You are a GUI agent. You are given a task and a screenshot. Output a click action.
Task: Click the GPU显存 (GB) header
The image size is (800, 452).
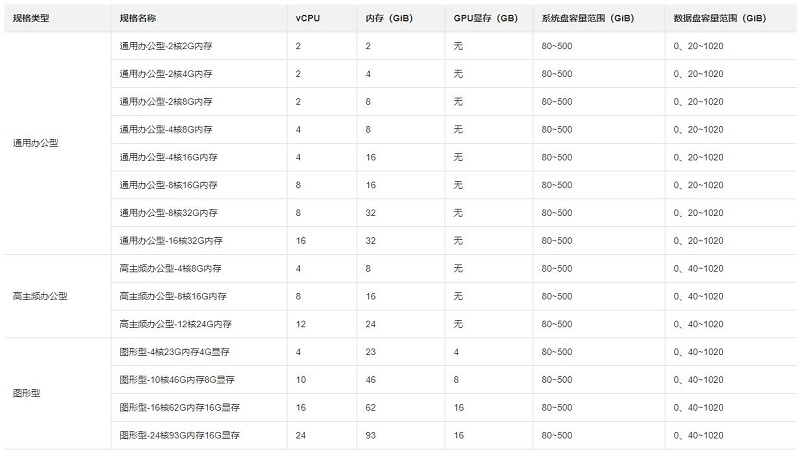(x=485, y=18)
